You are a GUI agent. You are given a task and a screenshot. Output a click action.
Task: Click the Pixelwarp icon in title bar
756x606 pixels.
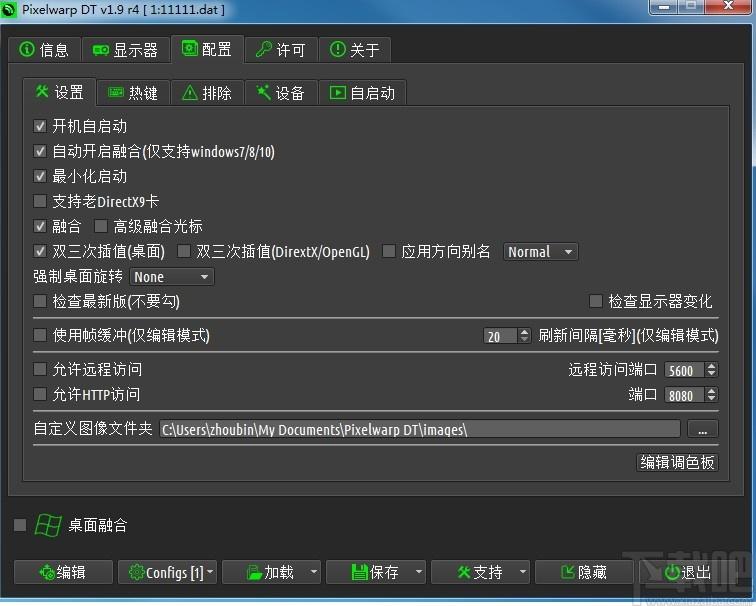click(x=10, y=10)
